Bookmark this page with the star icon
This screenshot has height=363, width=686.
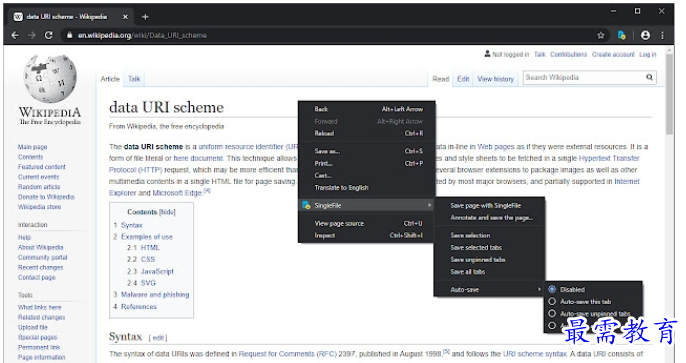pyautogui.click(x=601, y=35)
